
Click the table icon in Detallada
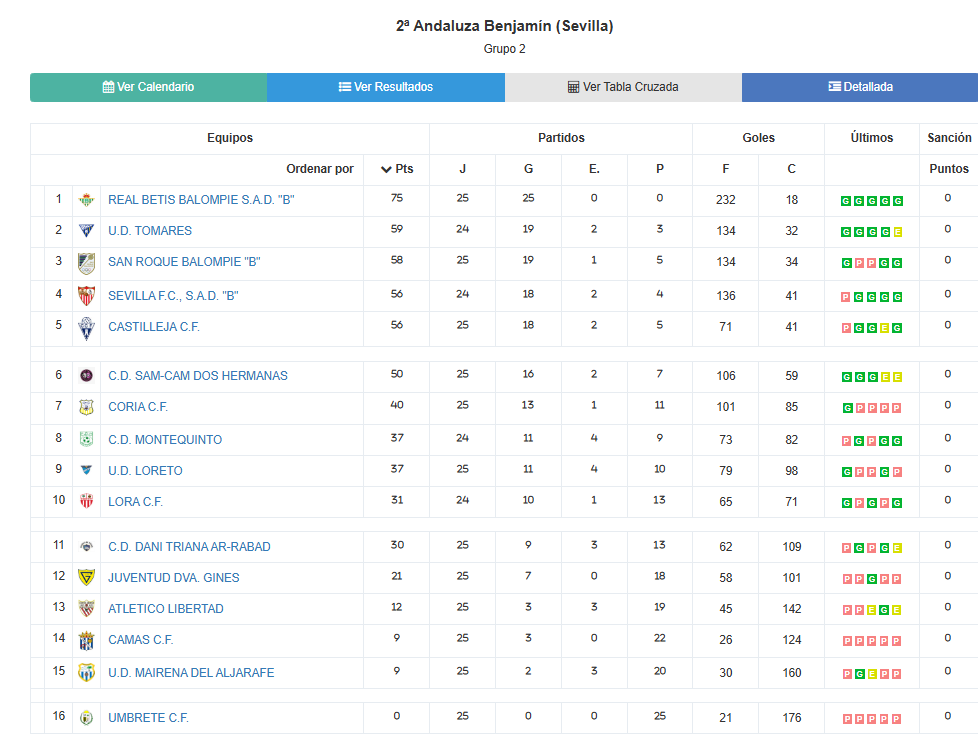pyautogui.click(x=835, y=86)
